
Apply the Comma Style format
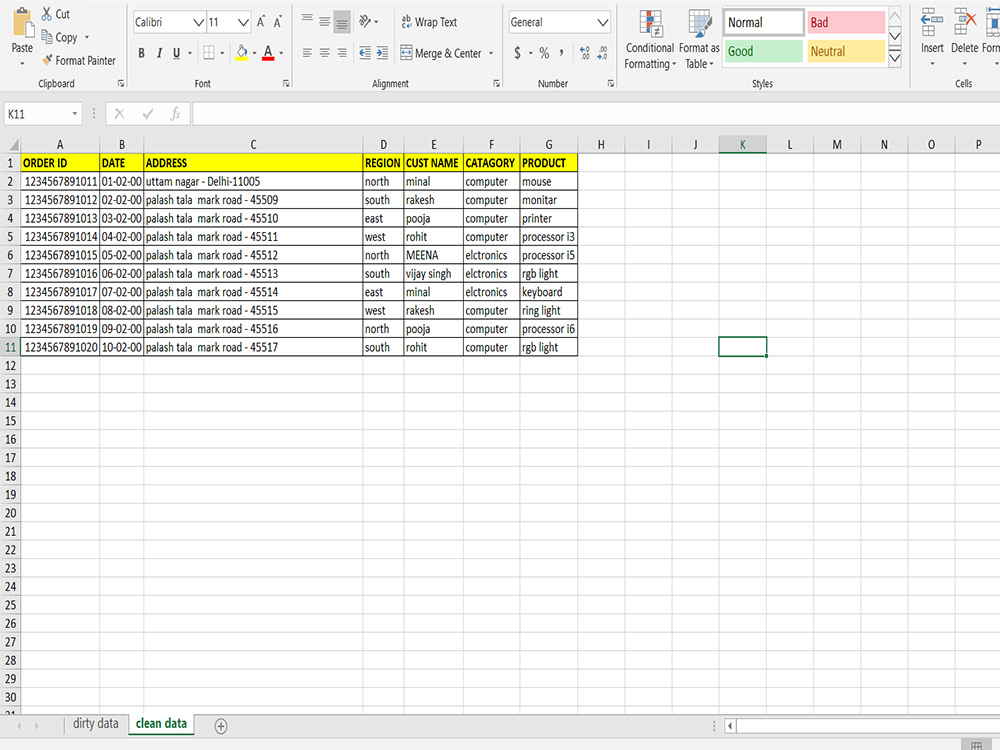point(561,52)
